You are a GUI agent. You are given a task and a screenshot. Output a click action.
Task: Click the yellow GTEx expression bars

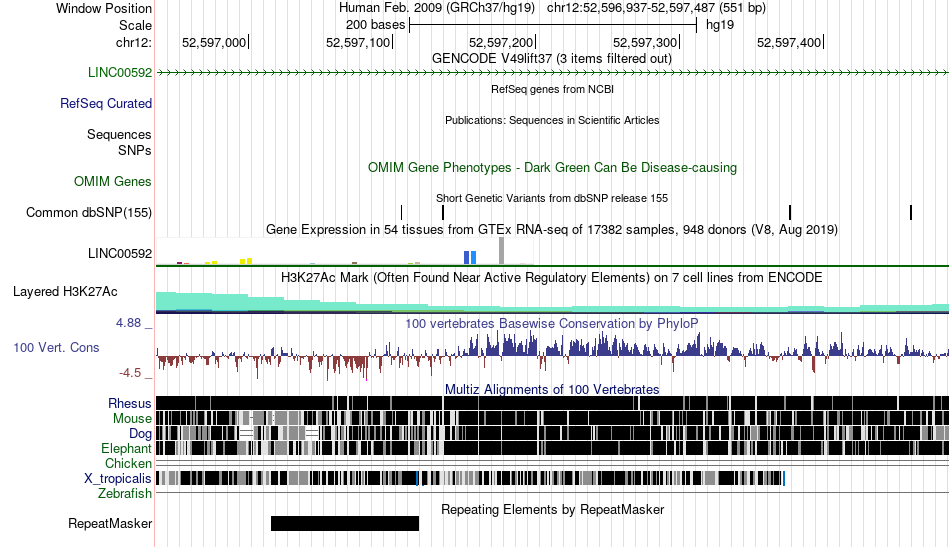point(246,261)
